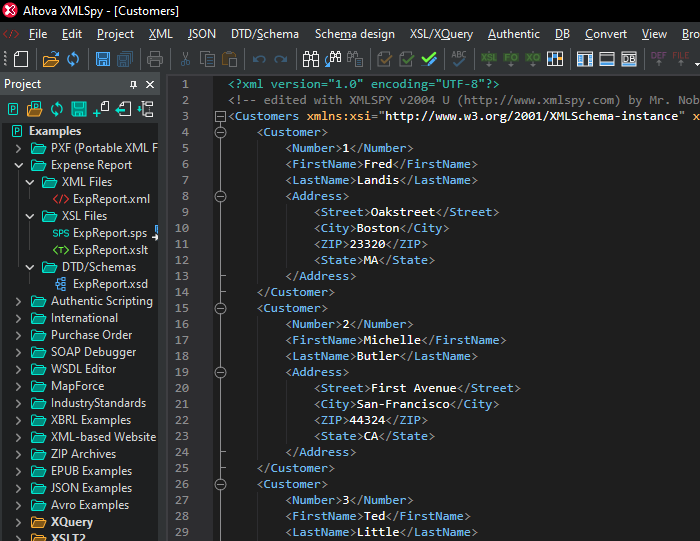Select ExpReport.xml in the project tree

pos(111,199)
